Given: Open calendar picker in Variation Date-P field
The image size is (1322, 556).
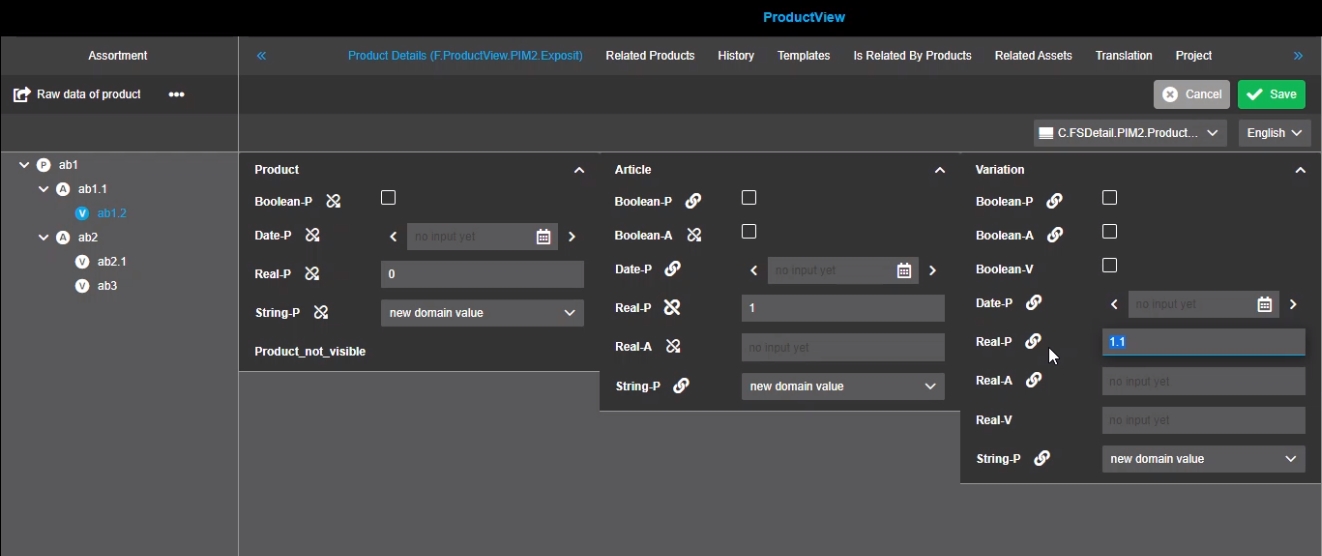Looking at the screenshot, I should tap(1264, 304).
